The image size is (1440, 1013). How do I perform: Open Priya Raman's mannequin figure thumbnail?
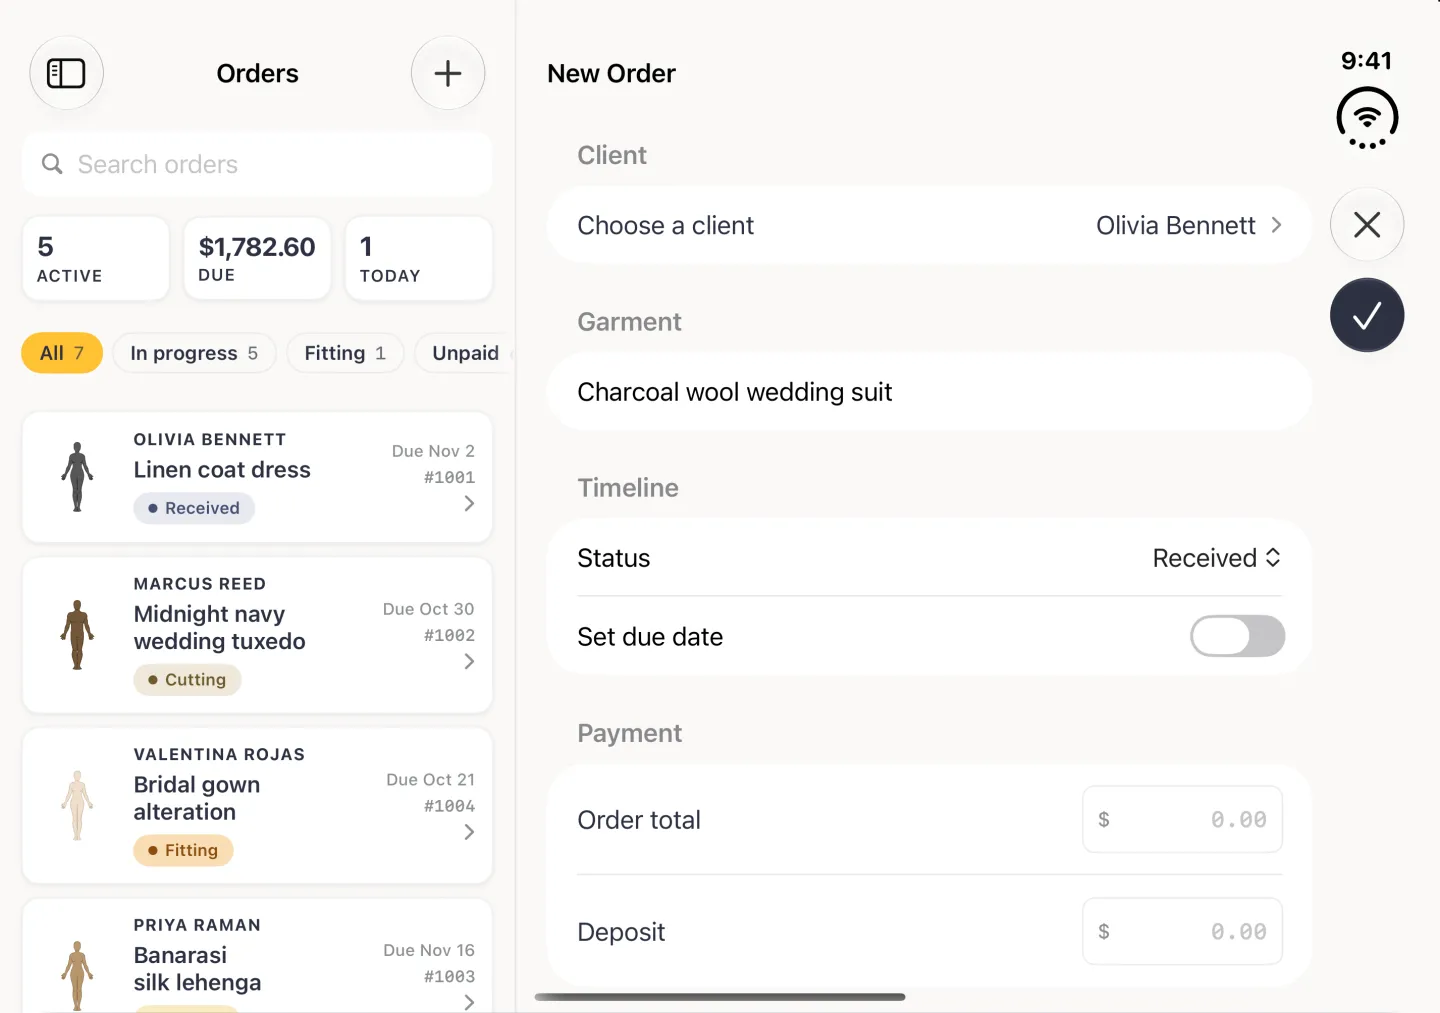[77, 975]
